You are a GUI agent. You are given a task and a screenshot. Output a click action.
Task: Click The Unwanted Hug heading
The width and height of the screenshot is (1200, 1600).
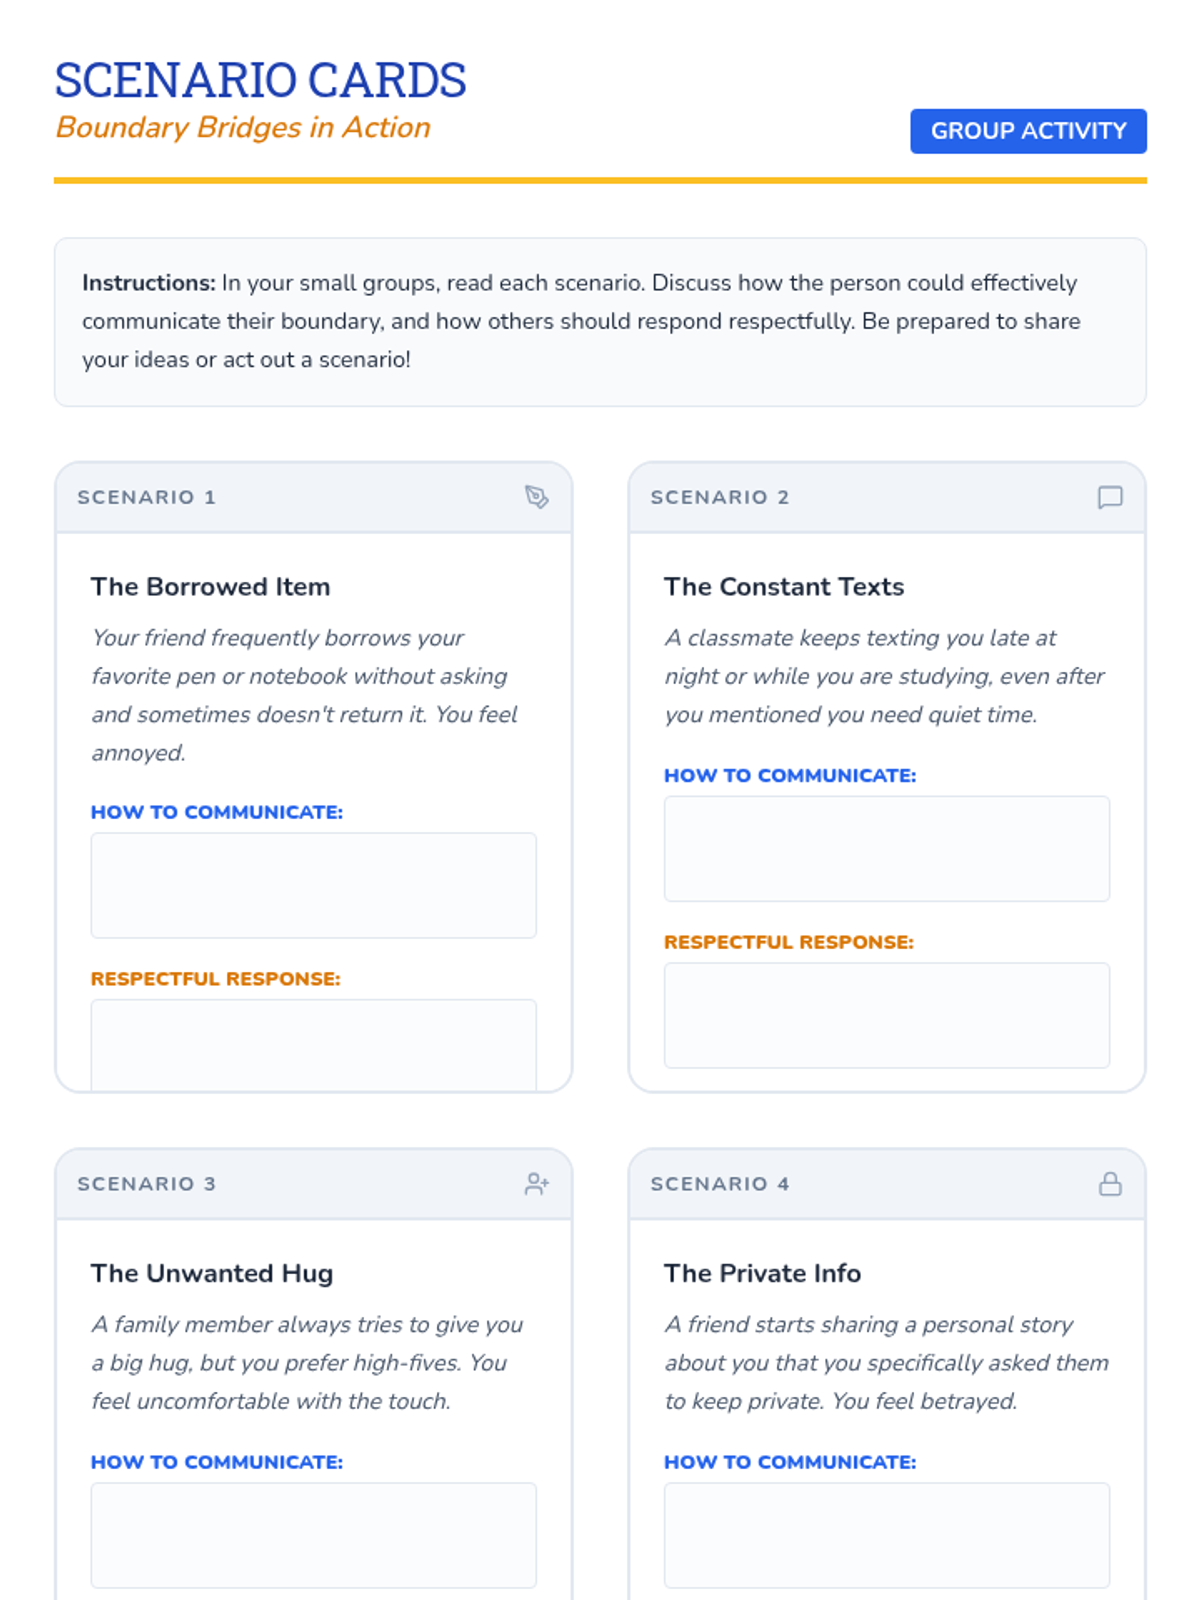[x=212, y=1273]
